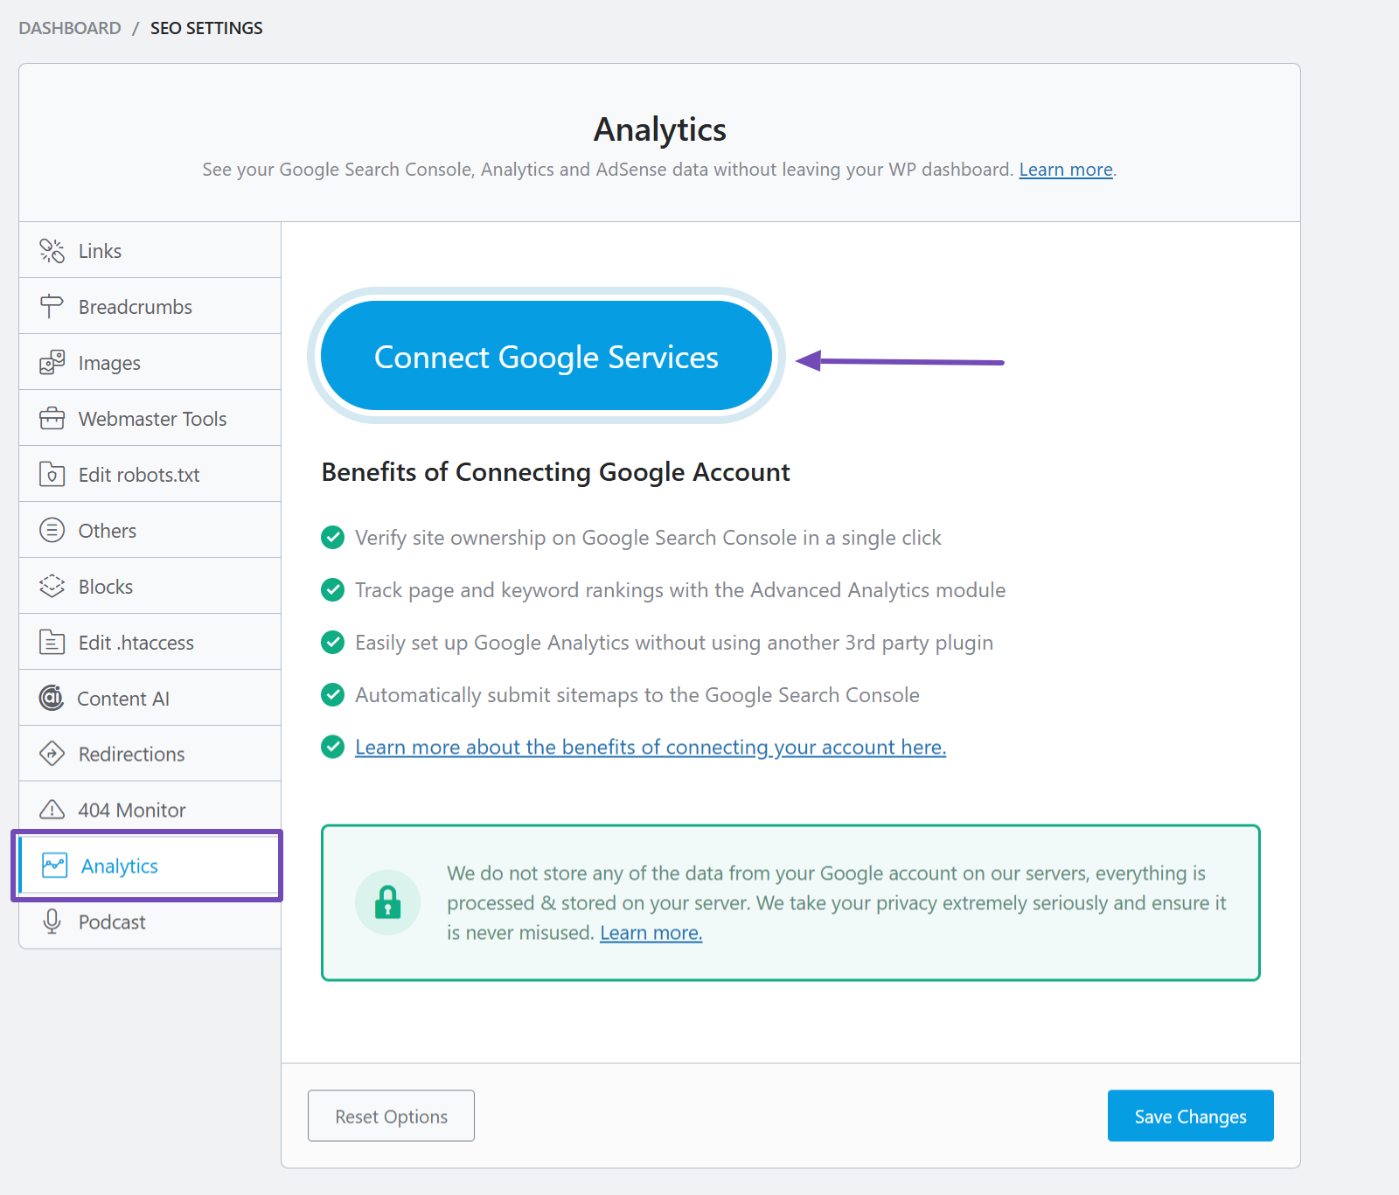Click the Redirections diamond arrow icon

tap(52, 754)
